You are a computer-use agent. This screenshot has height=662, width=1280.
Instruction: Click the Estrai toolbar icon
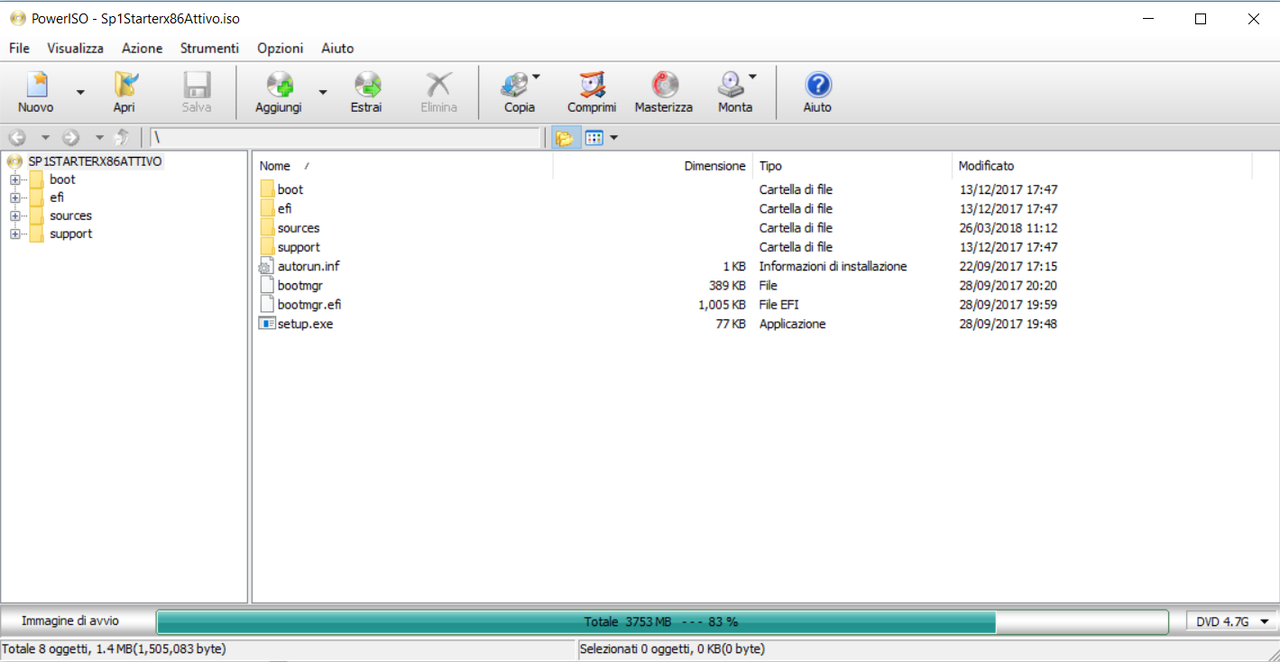366,85
